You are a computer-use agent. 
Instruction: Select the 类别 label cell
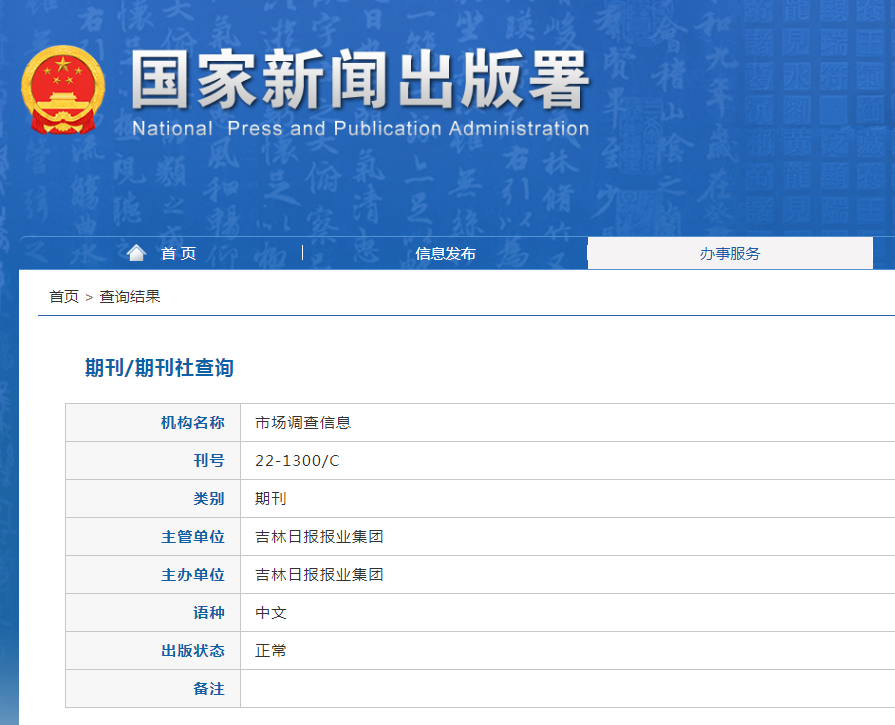pyautogui.click(x=153, y=499)
